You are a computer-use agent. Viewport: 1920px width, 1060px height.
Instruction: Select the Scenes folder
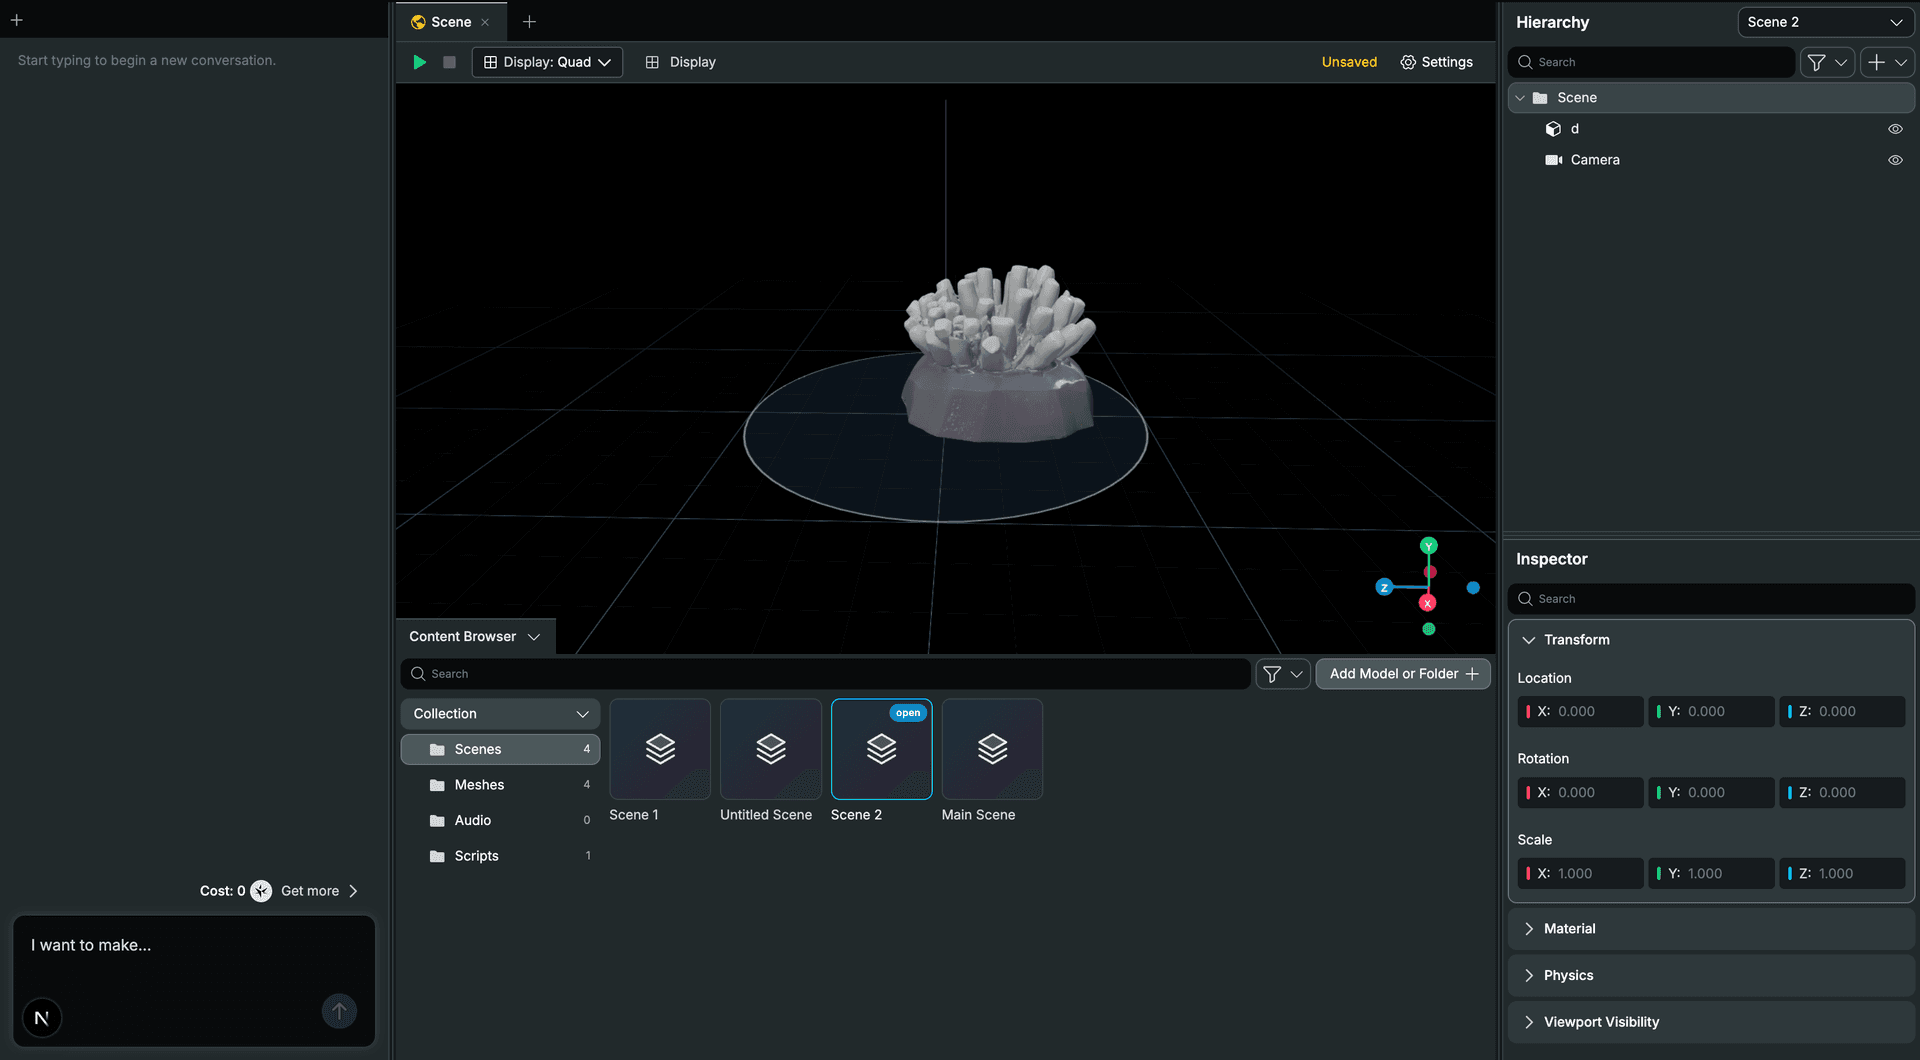click(x=500, y=750)
